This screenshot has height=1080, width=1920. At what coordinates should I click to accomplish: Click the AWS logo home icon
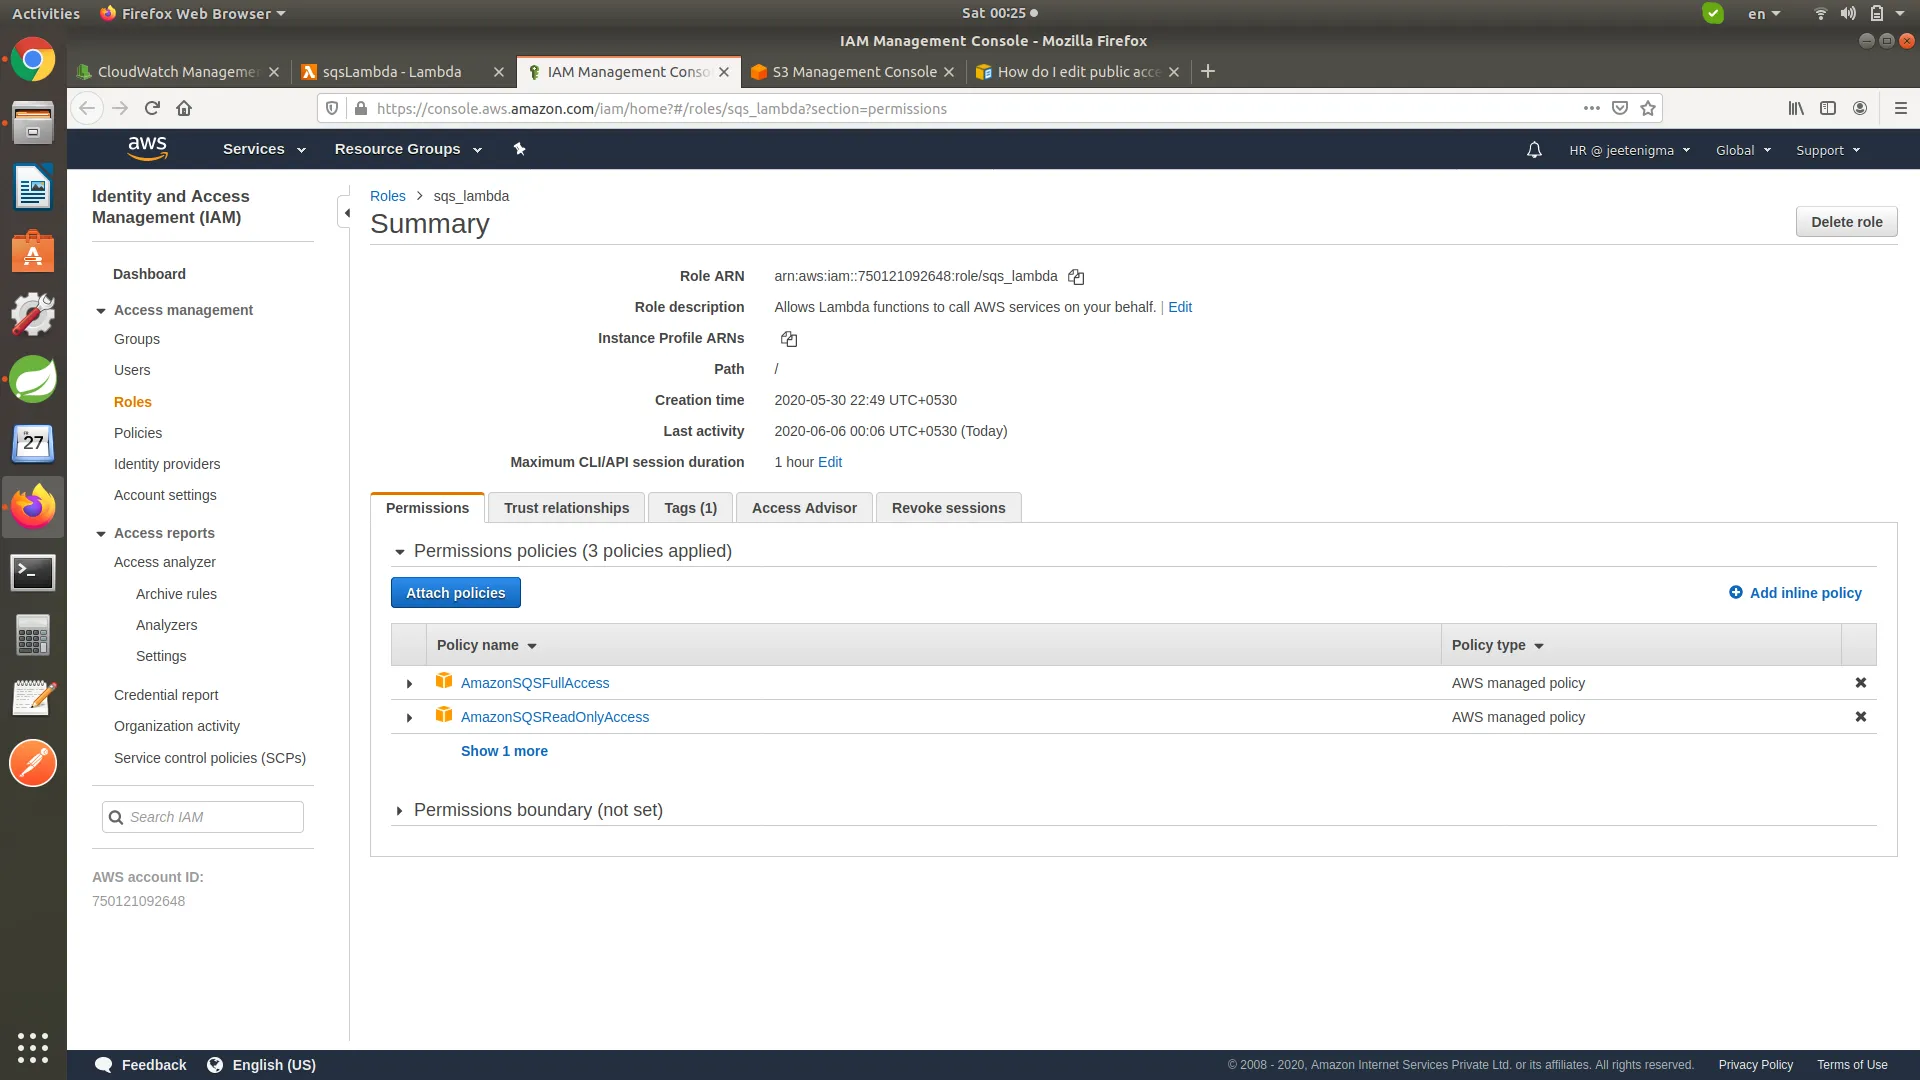(147, 148)
